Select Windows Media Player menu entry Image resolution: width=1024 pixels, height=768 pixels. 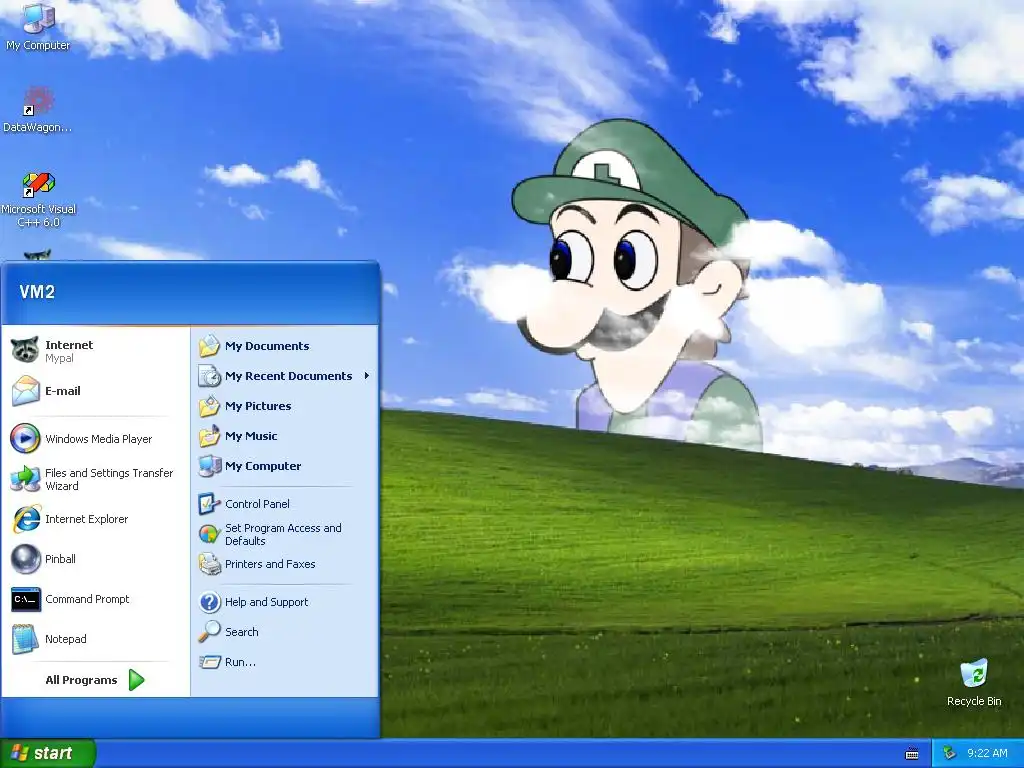click(96, 438)
